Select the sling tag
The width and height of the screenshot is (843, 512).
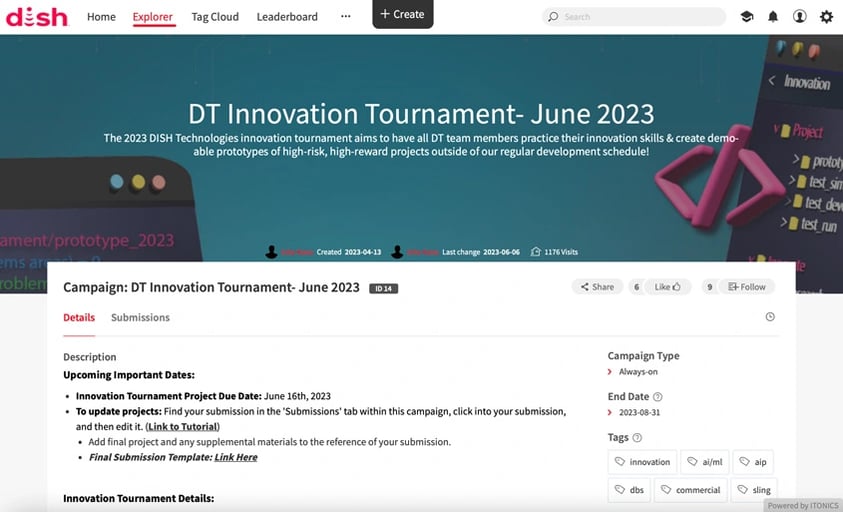(754, 490)
